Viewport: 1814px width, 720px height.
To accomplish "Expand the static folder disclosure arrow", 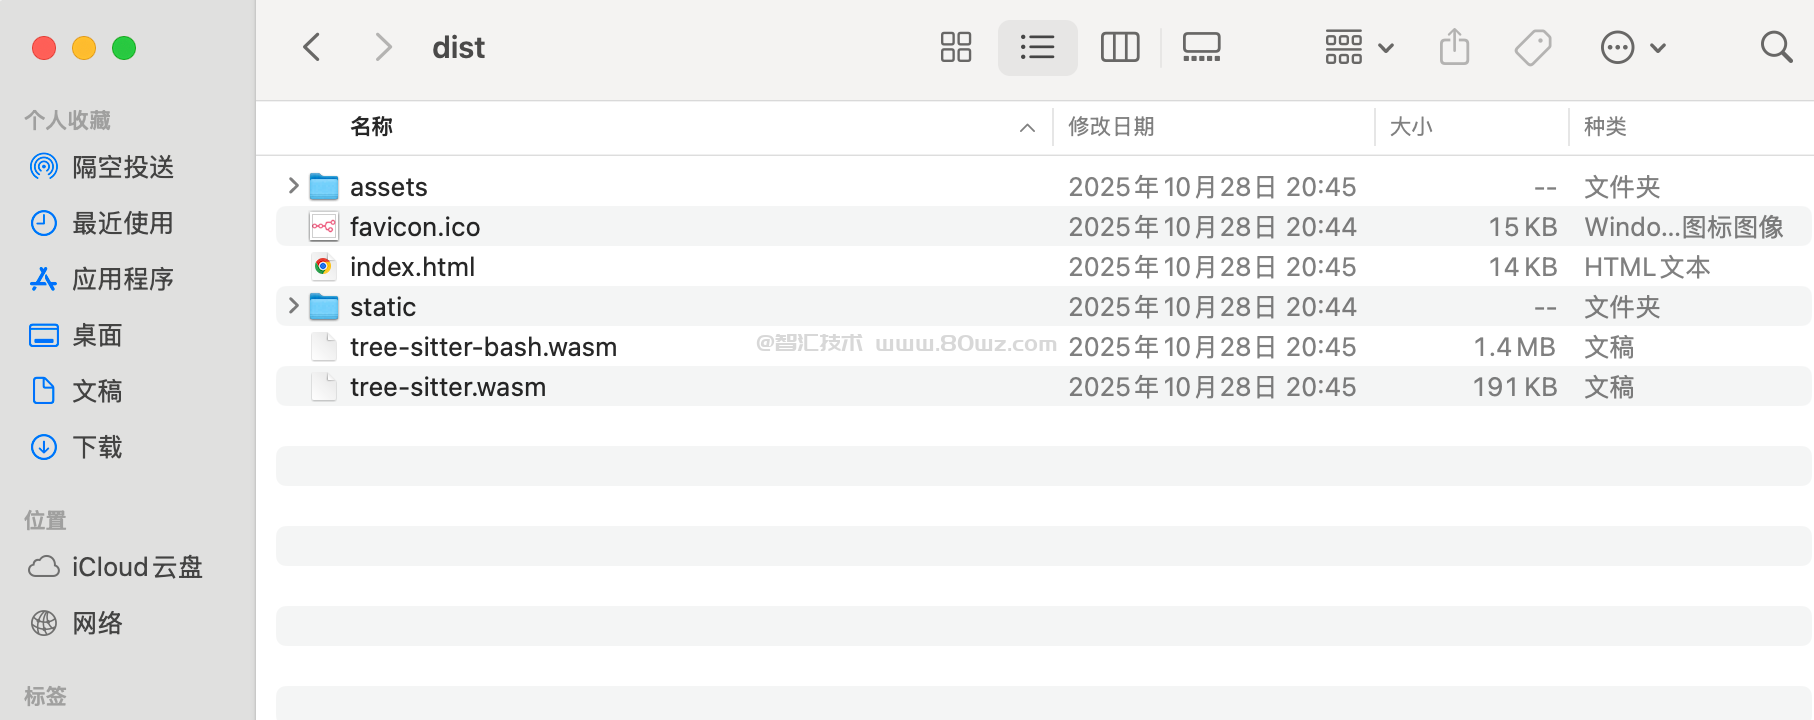I will (x=293, y=306).
